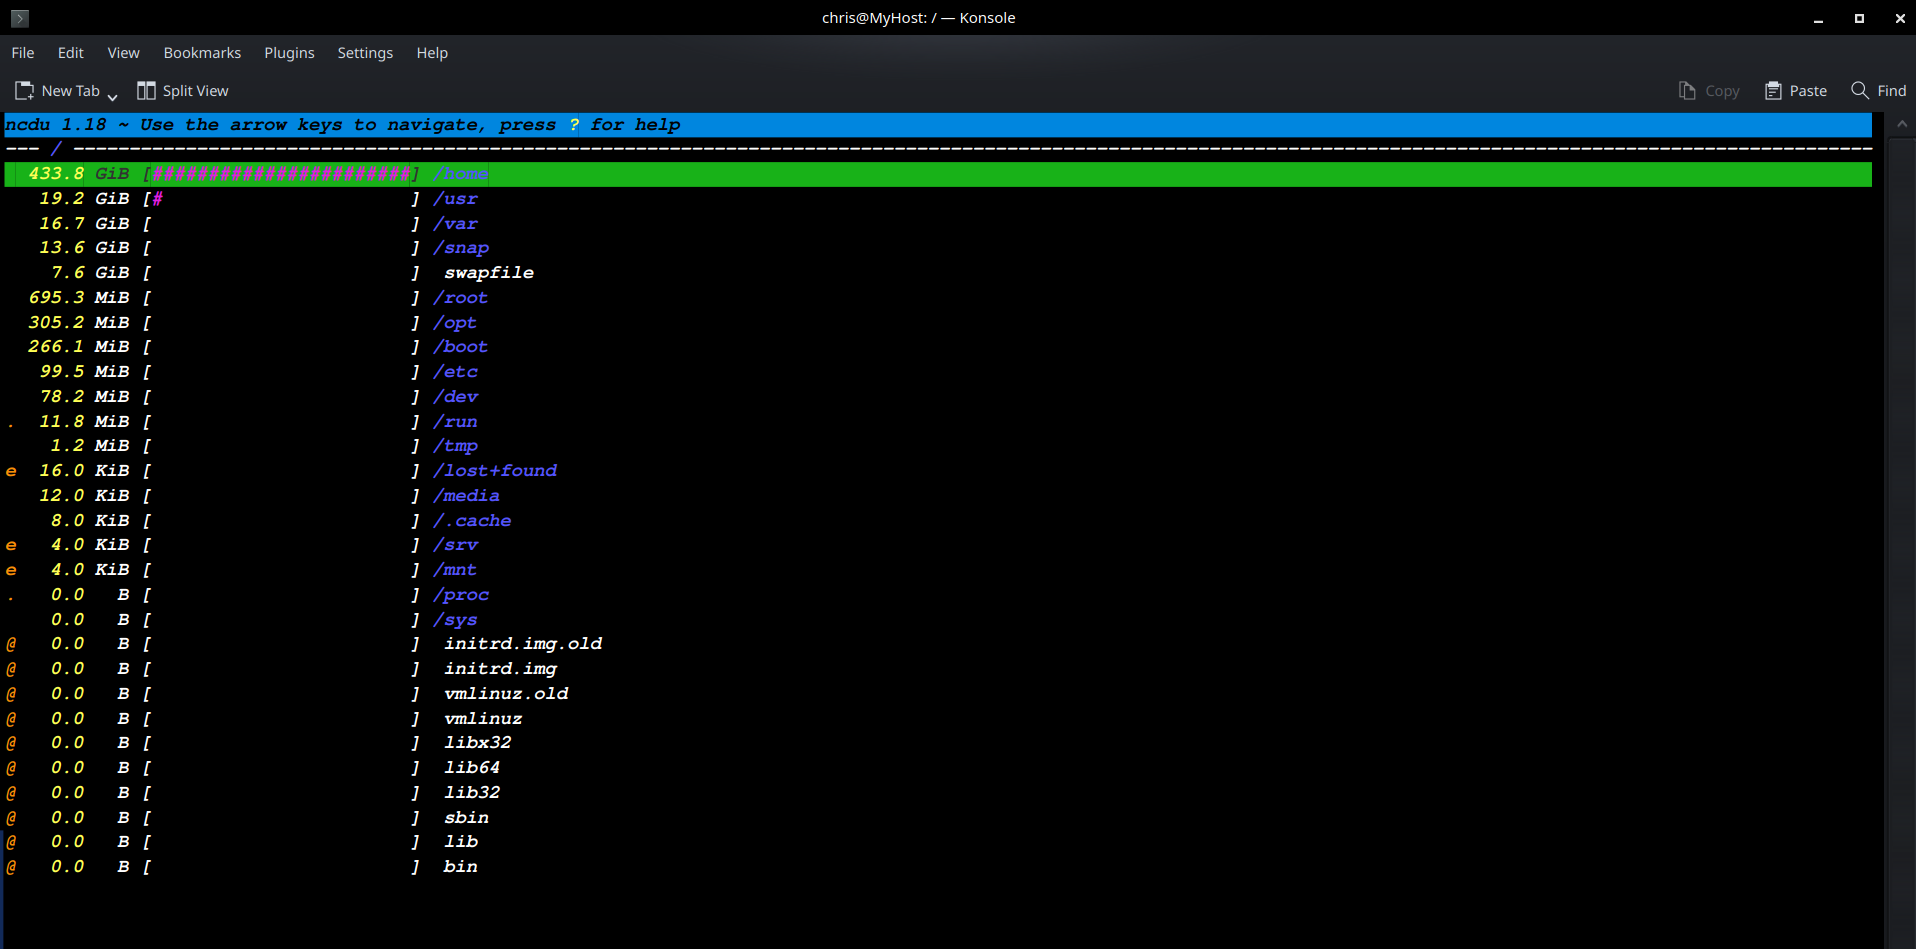Click the /snap directory entry

(x=461, y=248)
